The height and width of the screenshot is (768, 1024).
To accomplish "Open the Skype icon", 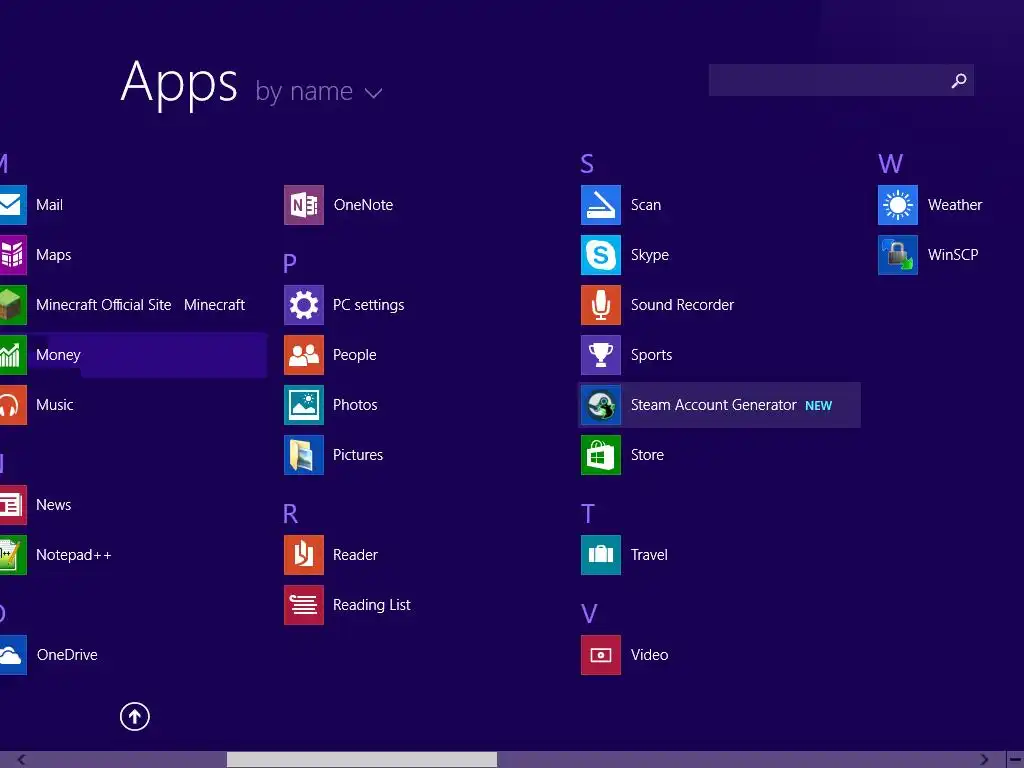I will click(601, 255).
